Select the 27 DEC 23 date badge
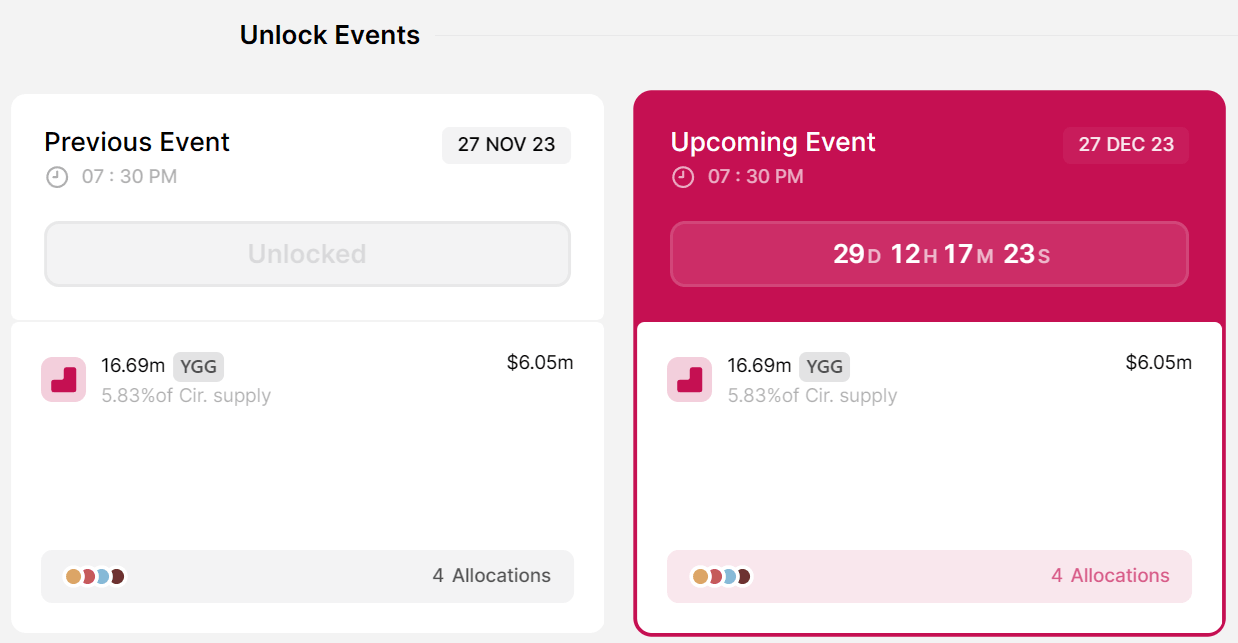Screen dimensions: 1238x643 point(1126,145)
